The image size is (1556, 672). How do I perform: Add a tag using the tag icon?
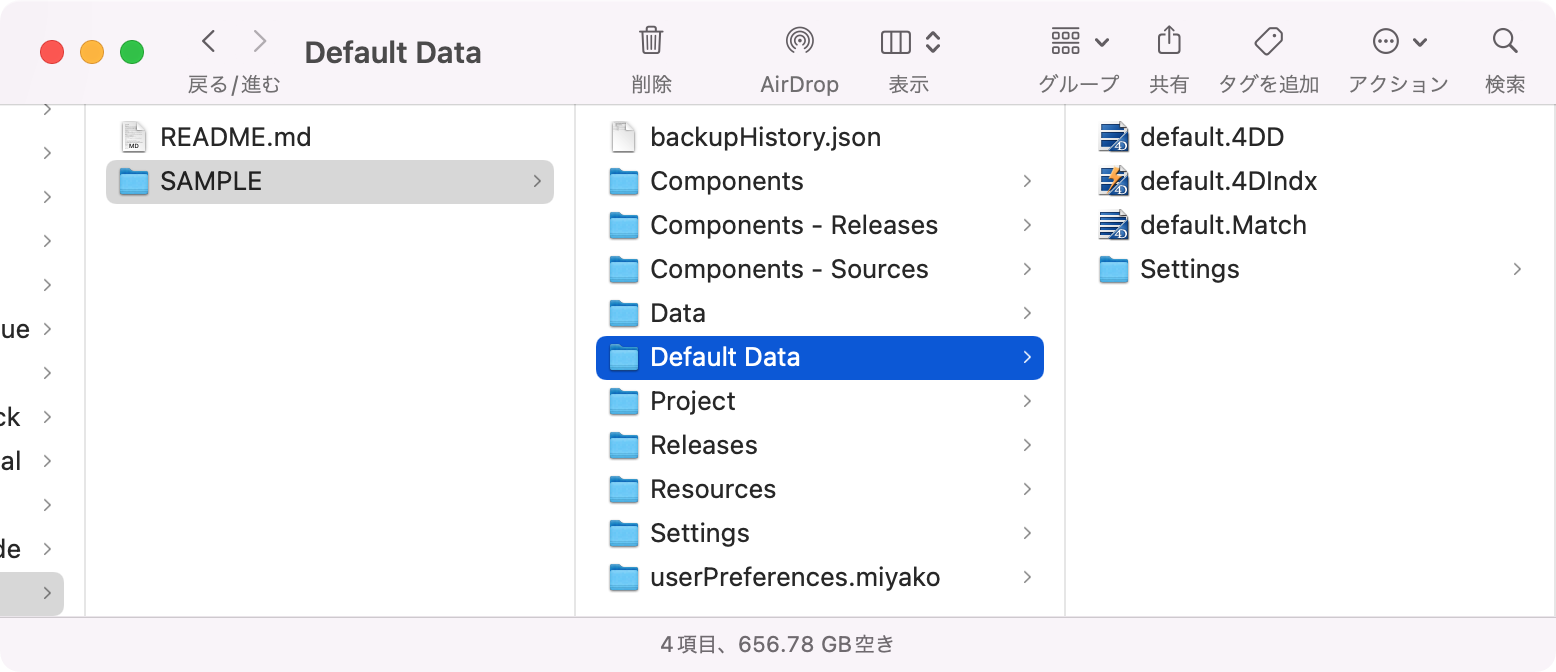pyautogui.click(x=1268, y=41)
